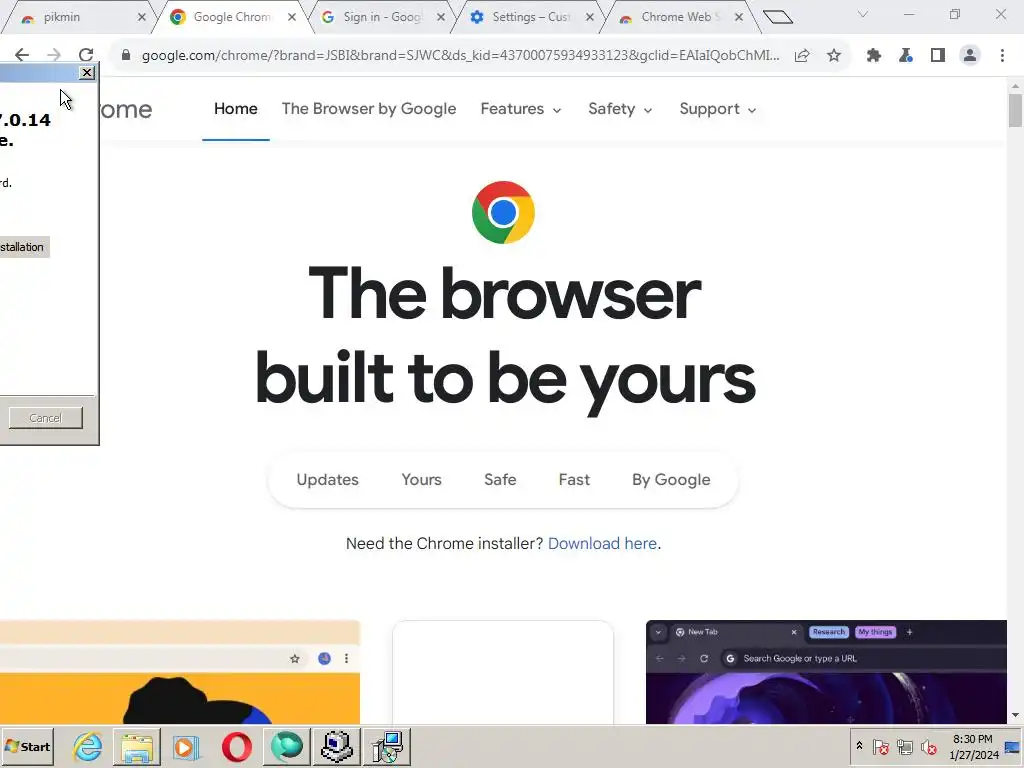Go back to the previous page

[x=22, y=56]
